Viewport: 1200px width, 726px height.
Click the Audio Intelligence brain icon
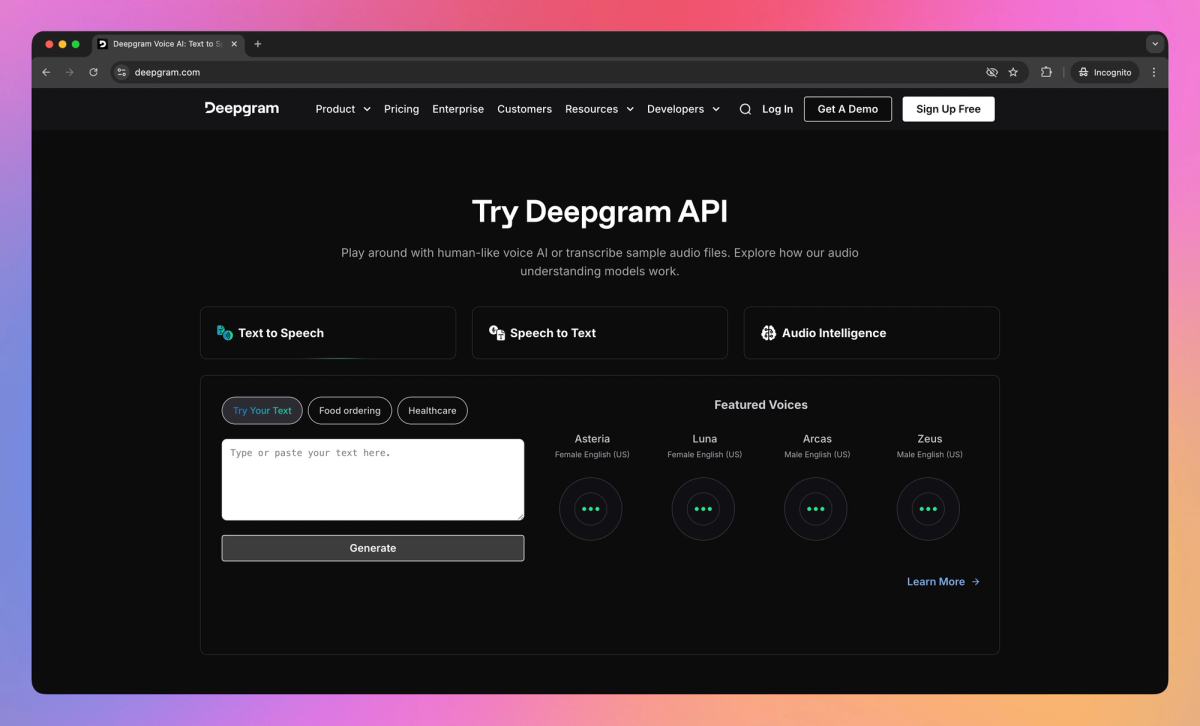[768, 333]
